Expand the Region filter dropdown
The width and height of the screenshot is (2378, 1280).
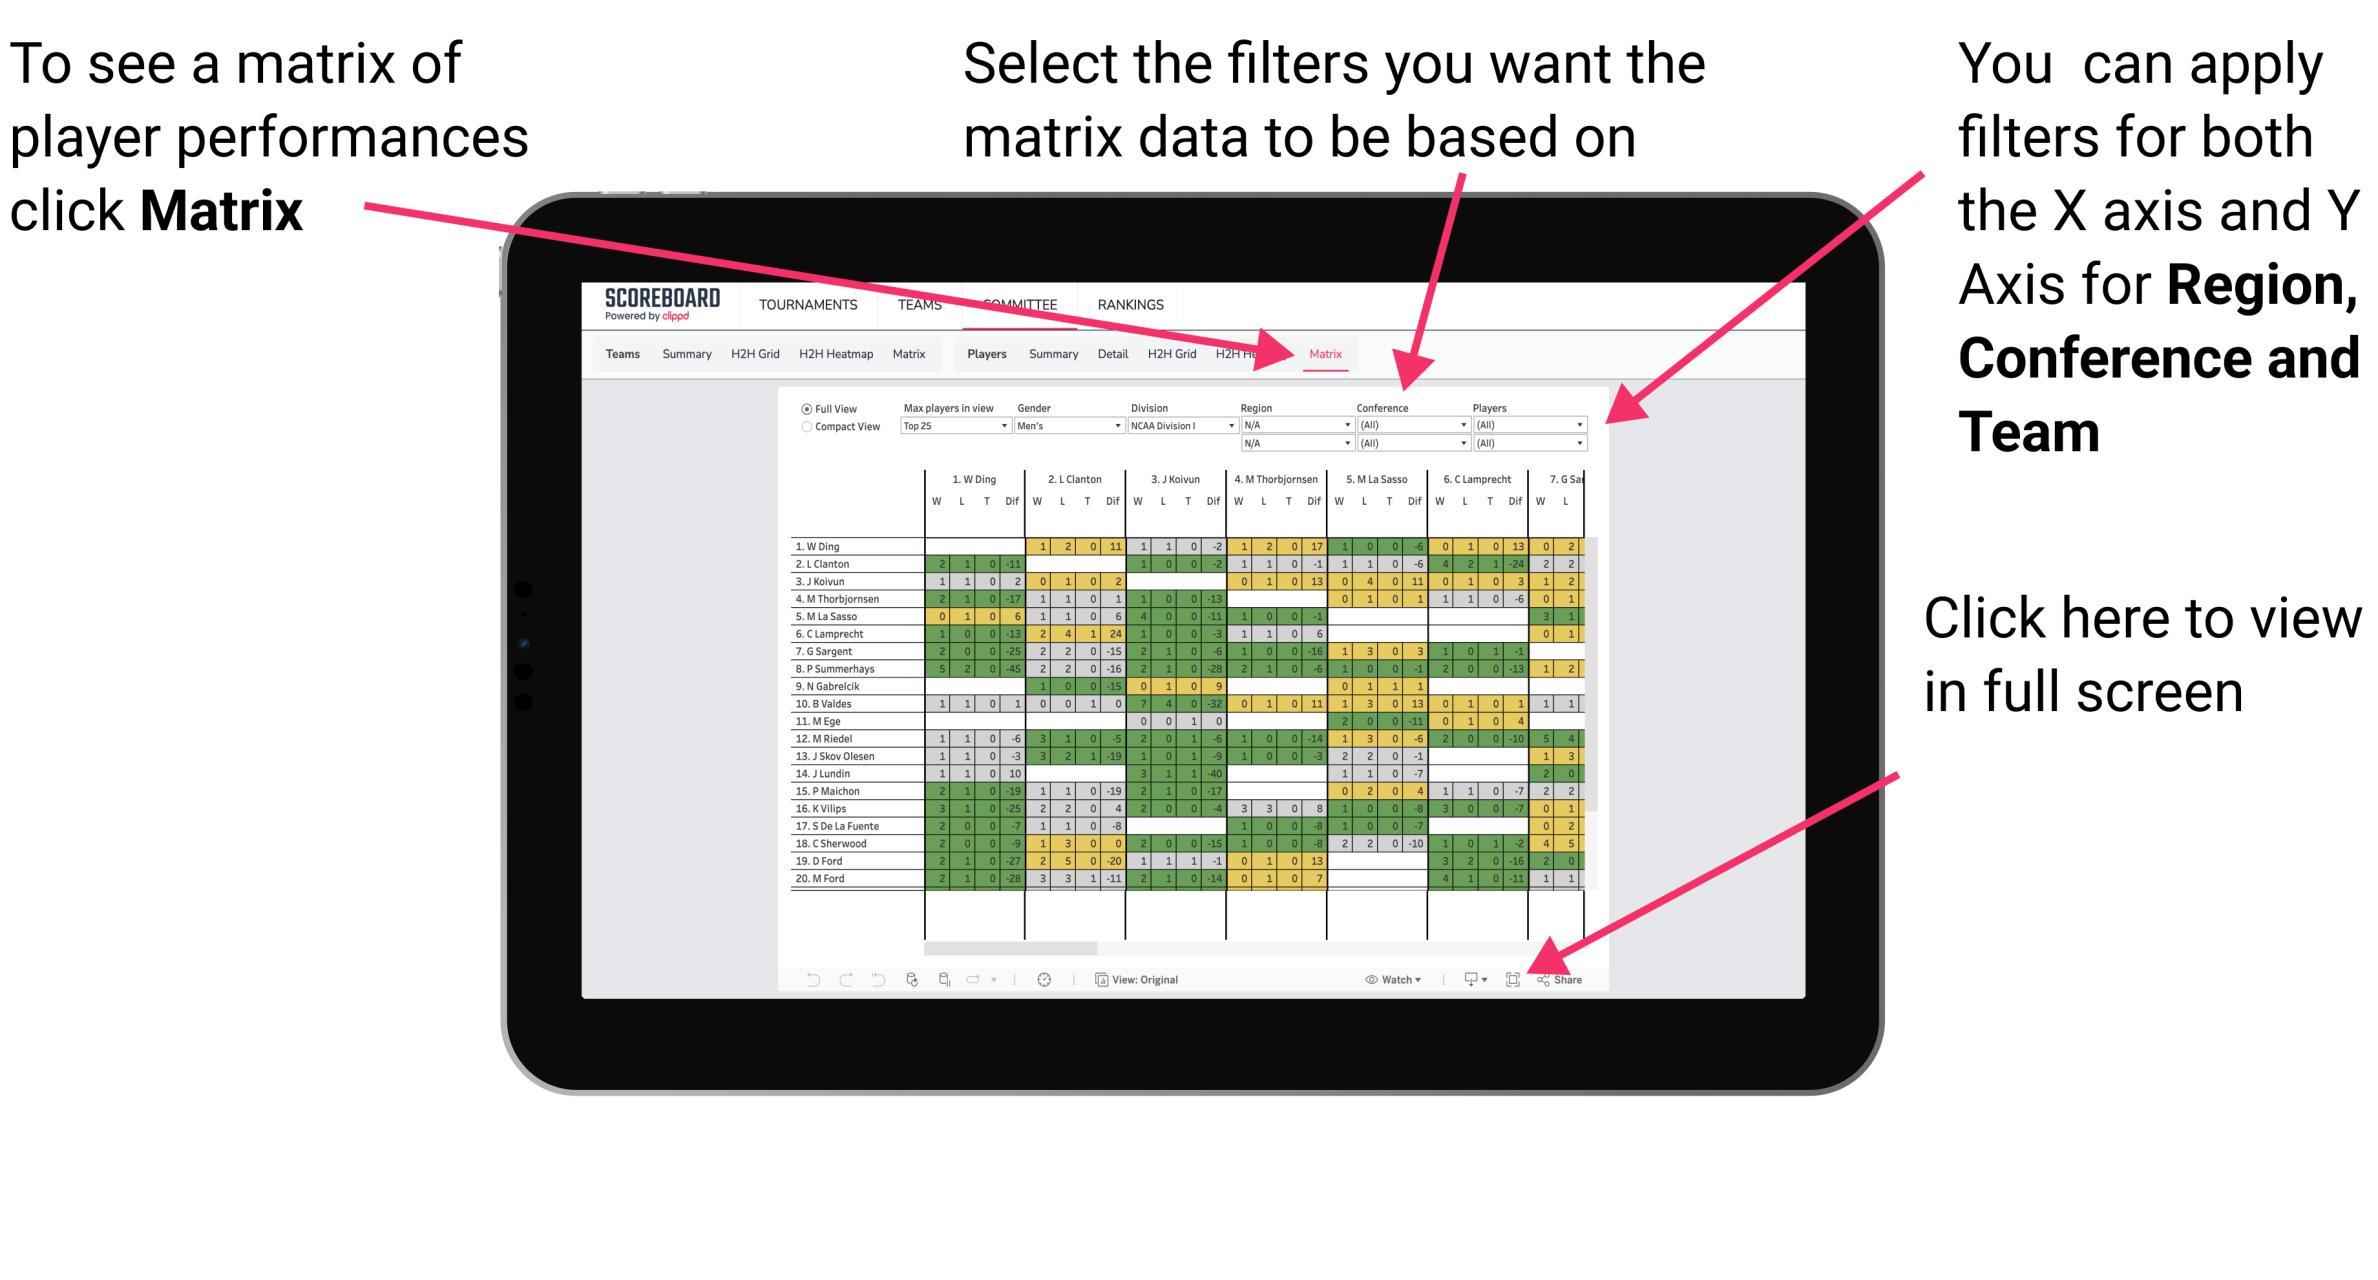click(1335, 424)
